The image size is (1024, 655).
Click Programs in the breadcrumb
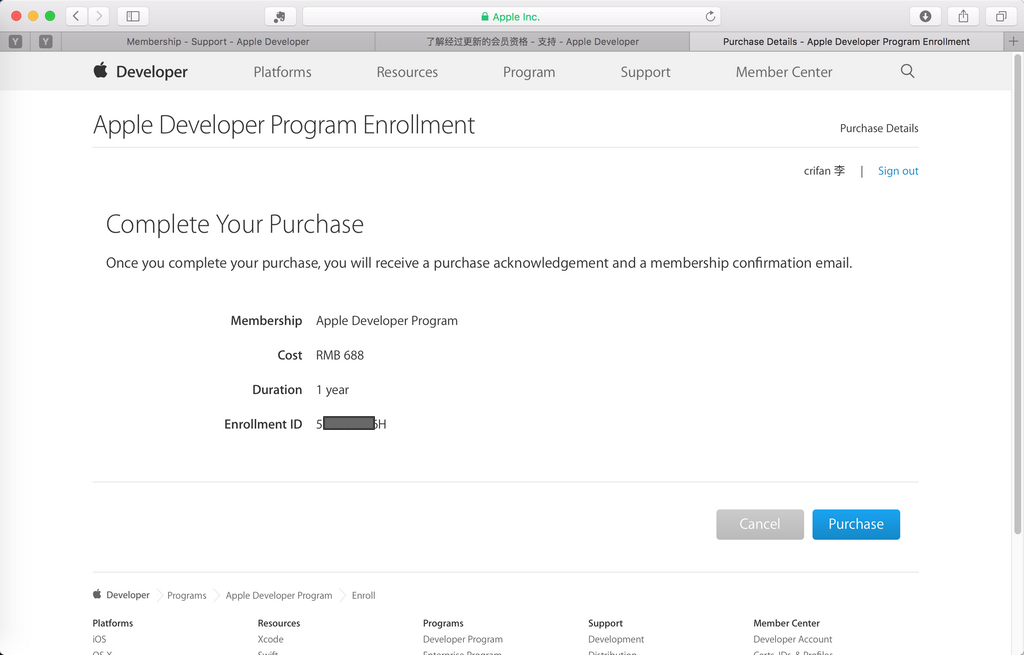point(187,596)
